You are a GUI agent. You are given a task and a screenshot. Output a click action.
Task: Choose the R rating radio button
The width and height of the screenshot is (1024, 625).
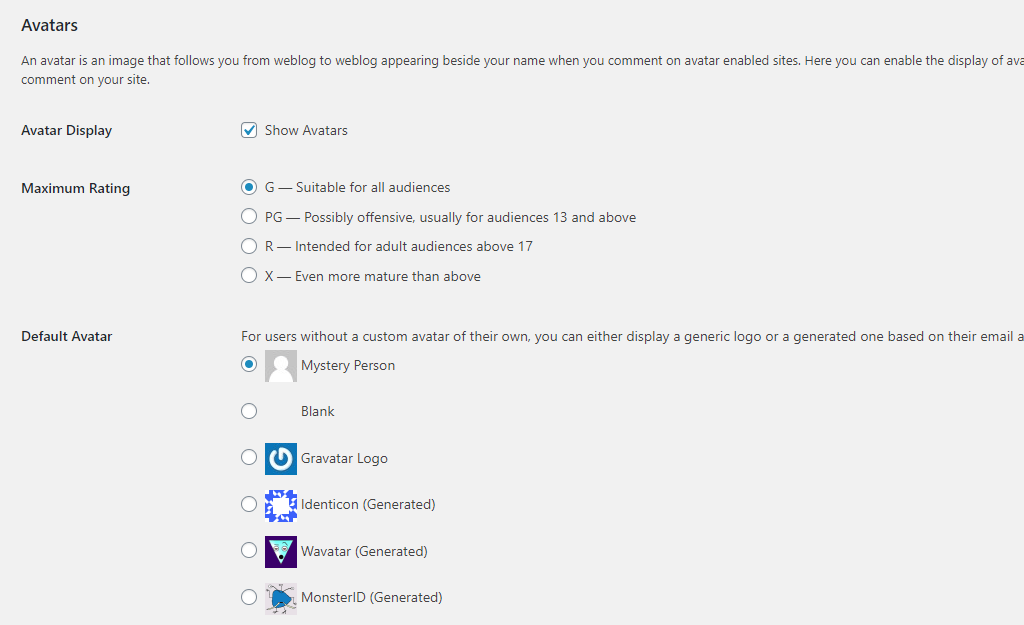(x=249, y=246)
